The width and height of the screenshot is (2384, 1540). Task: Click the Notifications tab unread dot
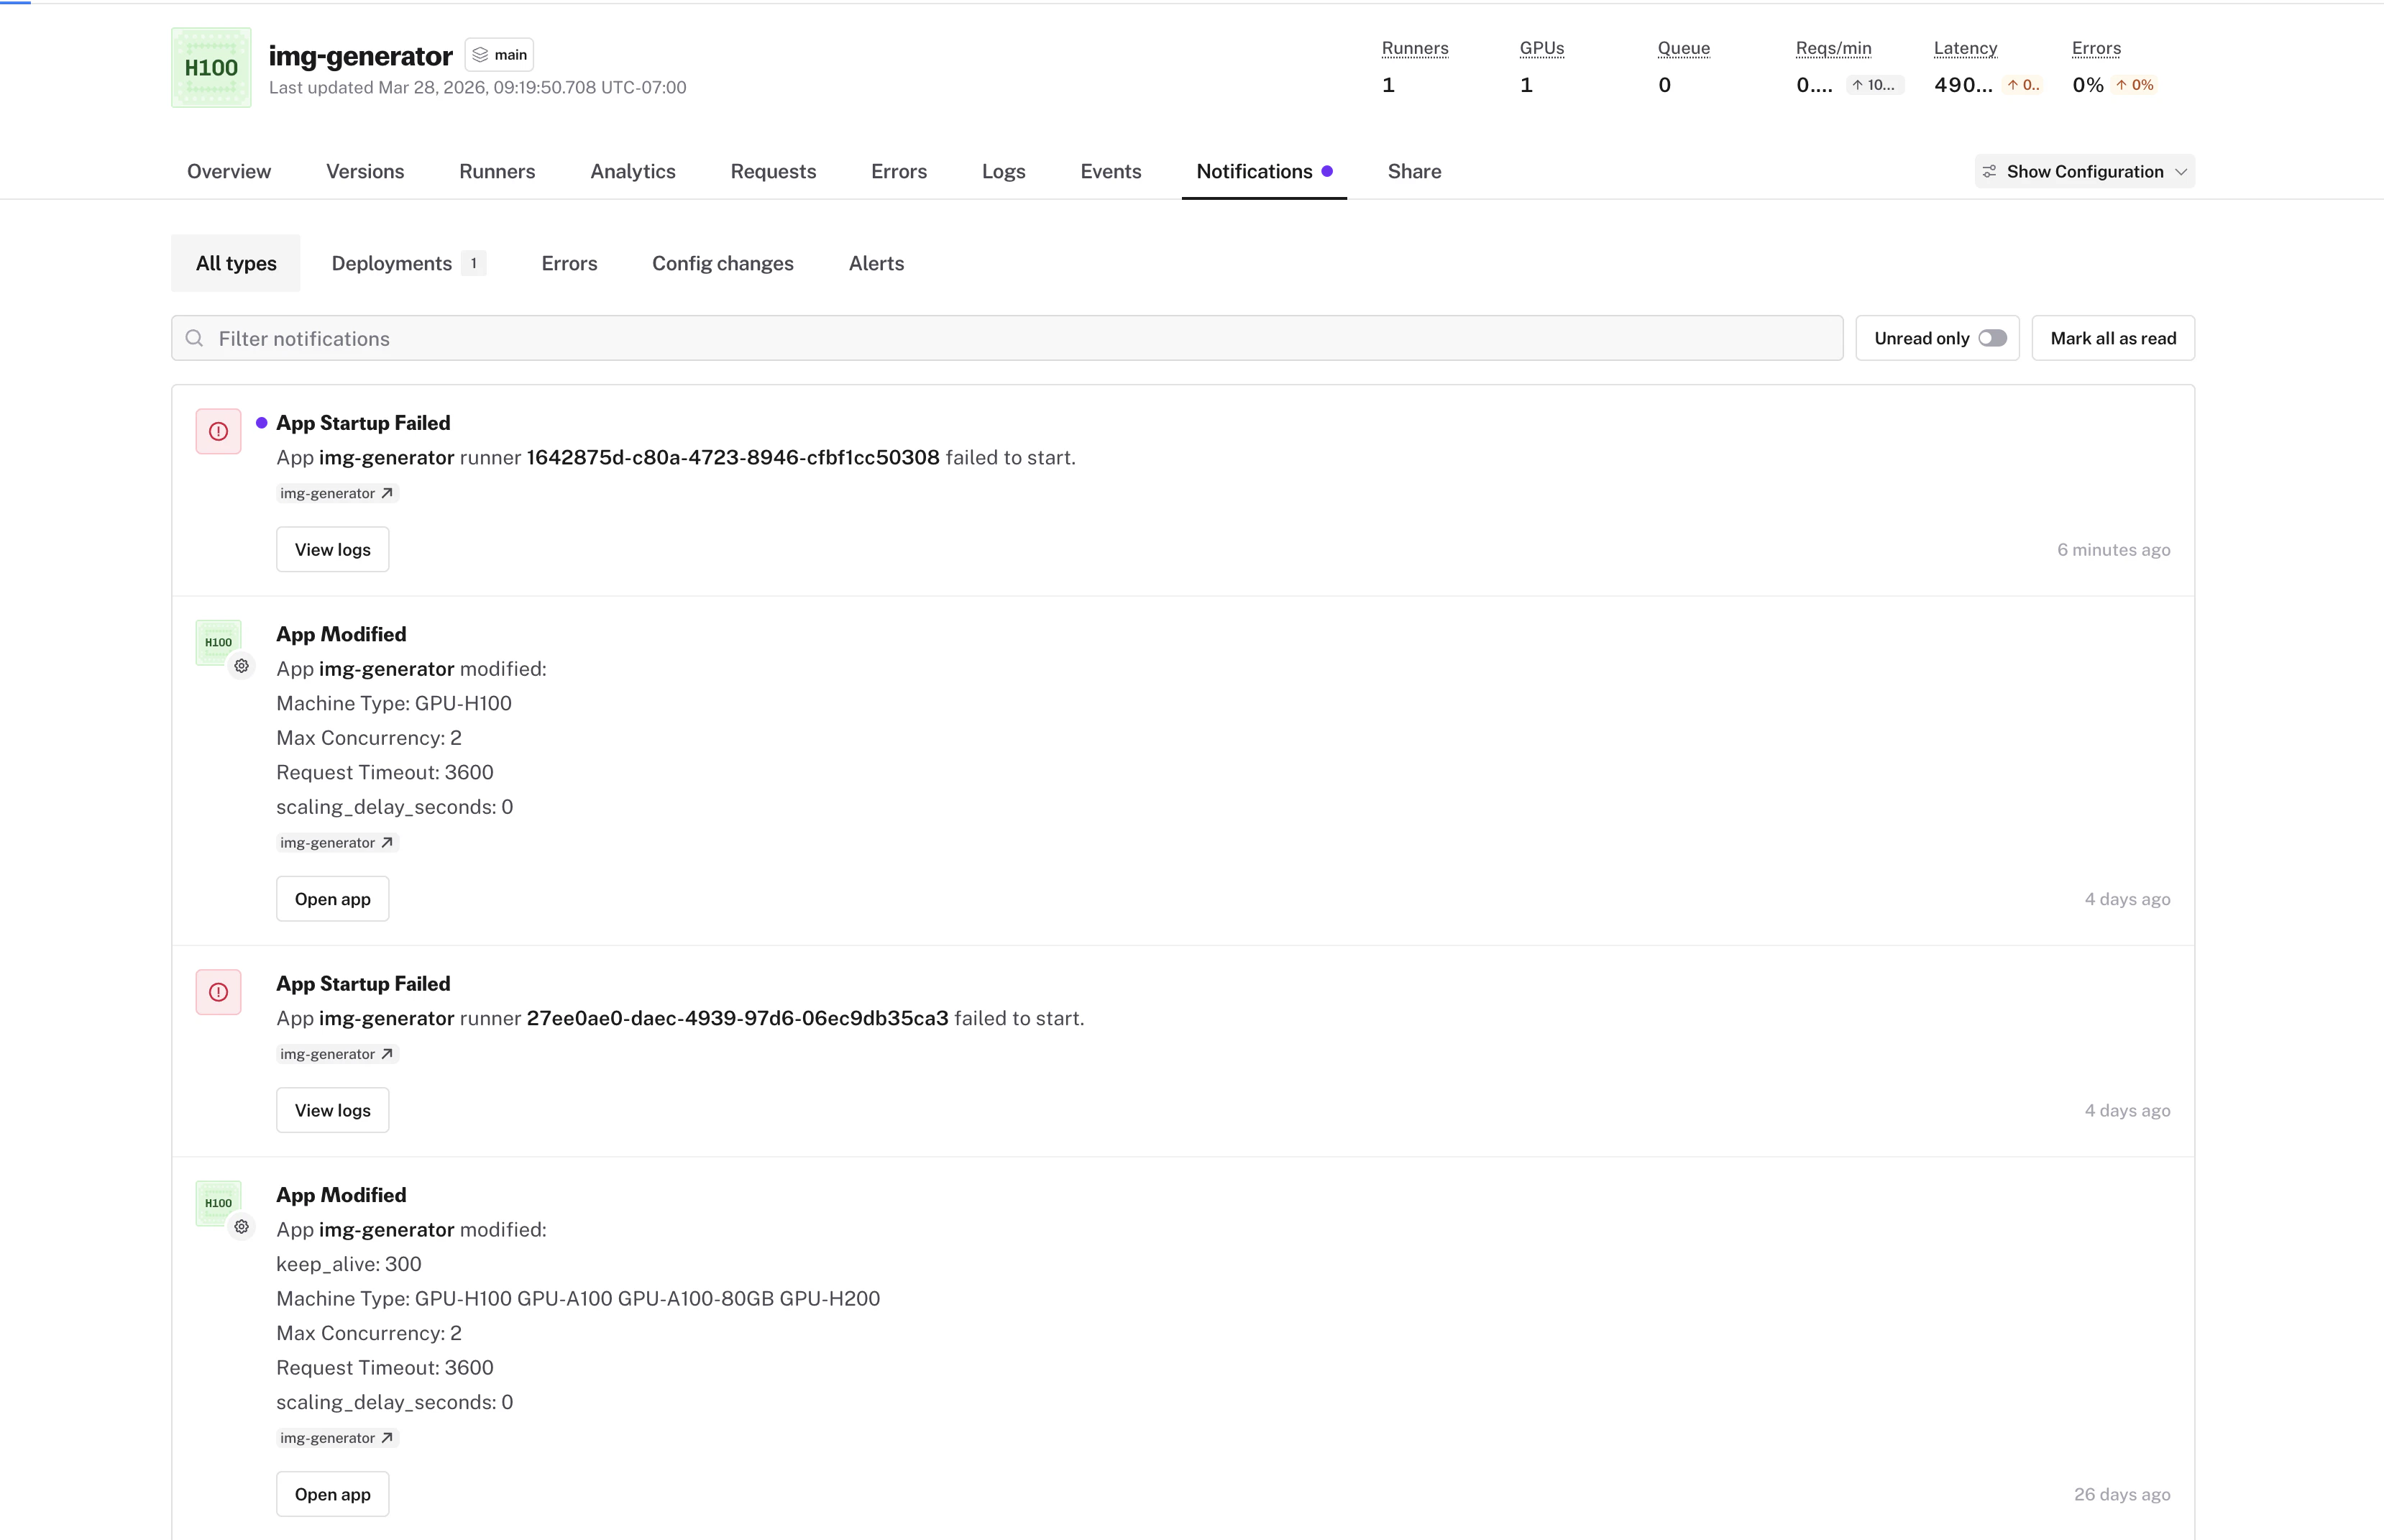pyautogui.click(x=1327, y=171)
